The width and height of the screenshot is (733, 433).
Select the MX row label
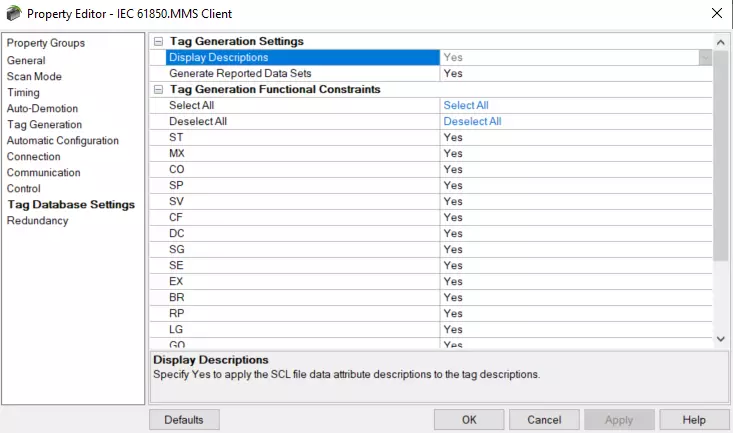(177, 153)
